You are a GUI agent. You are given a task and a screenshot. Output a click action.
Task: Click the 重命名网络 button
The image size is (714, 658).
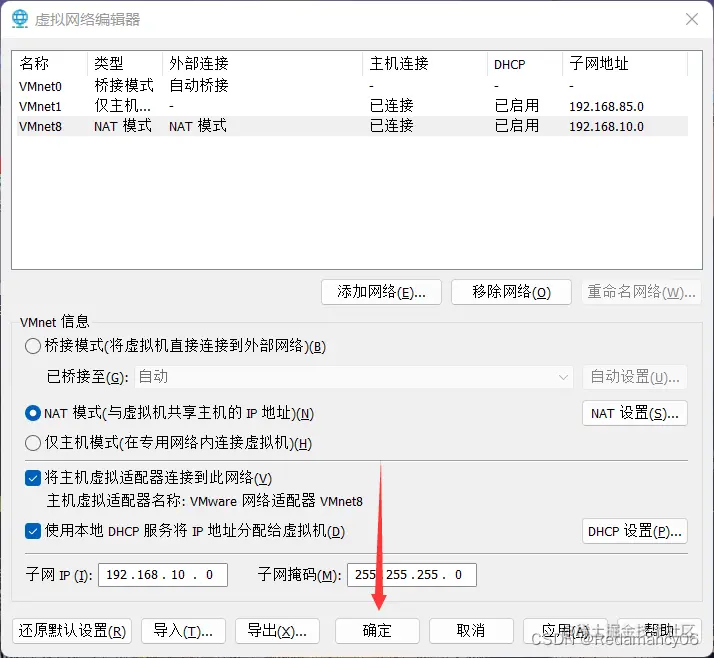[641, 292]
